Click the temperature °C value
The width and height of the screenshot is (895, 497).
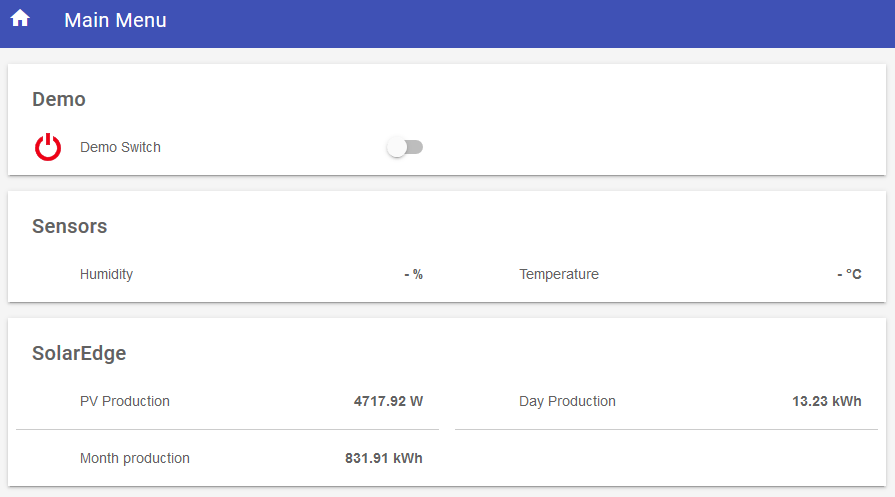[849, 274]
